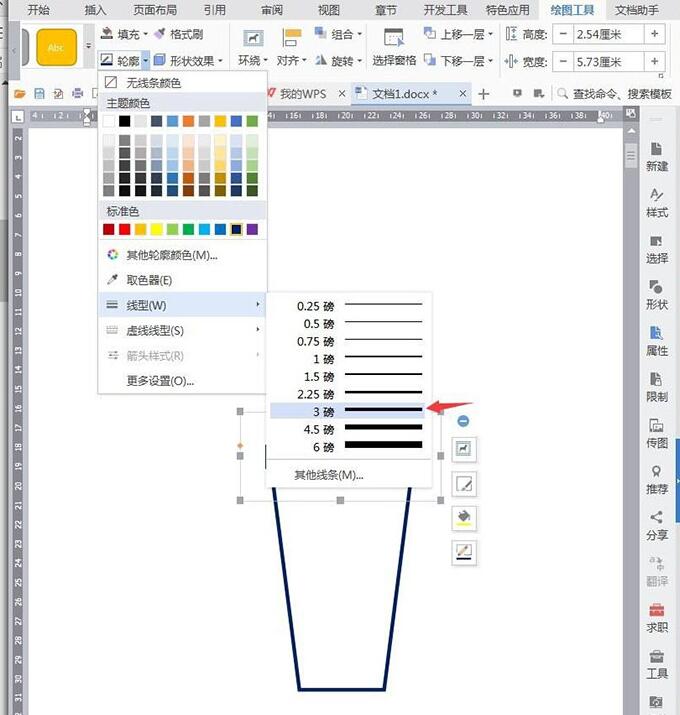The height and width of the screenshot is (715, 680).
Task: Open More Settings (更多设置) option
Action: tap(182, 380)
